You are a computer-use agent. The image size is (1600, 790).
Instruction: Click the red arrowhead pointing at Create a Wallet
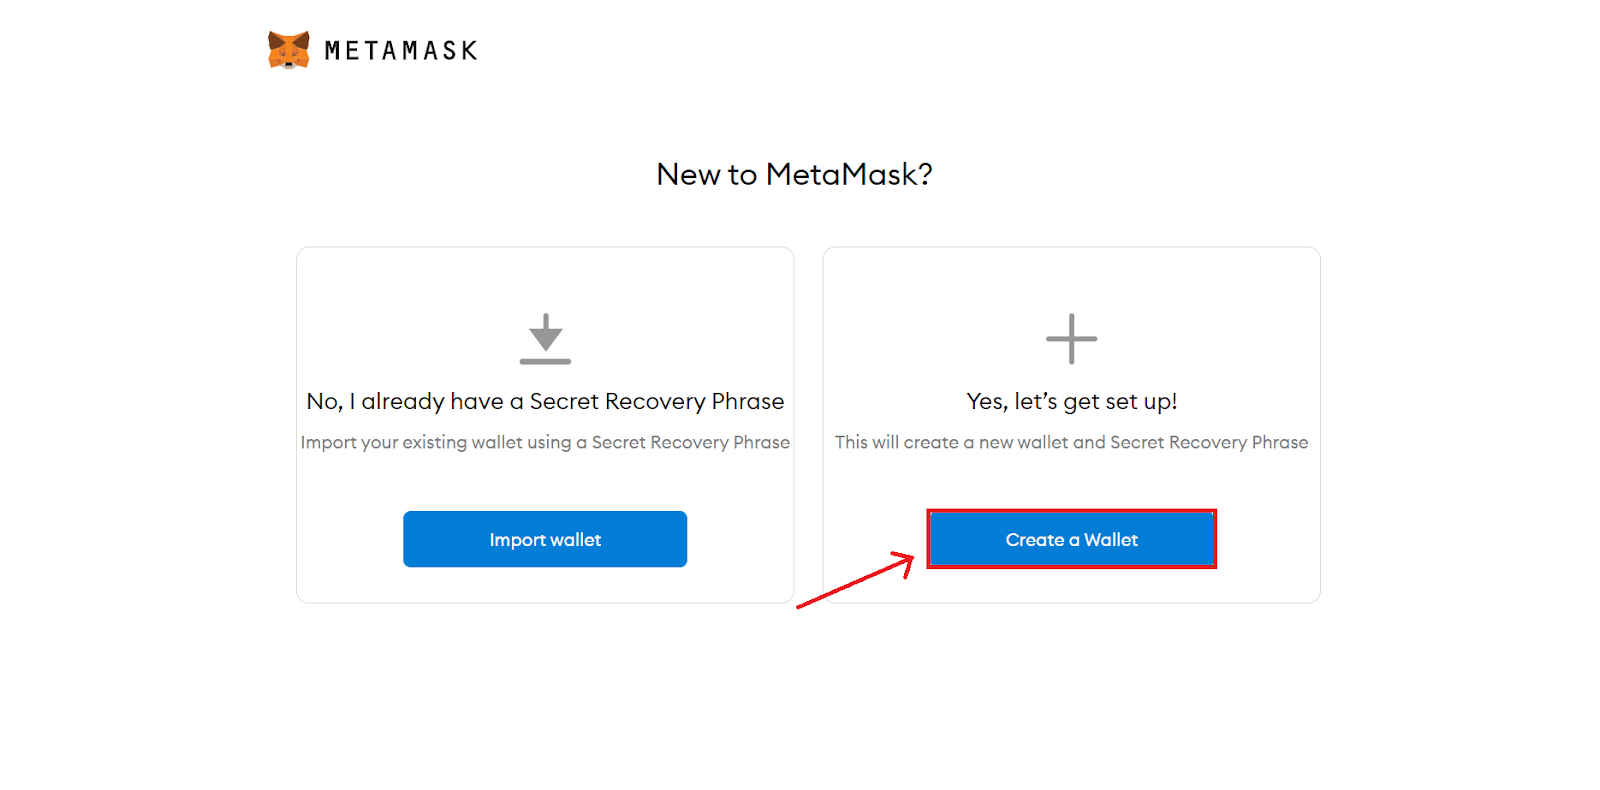click(903, 563)
